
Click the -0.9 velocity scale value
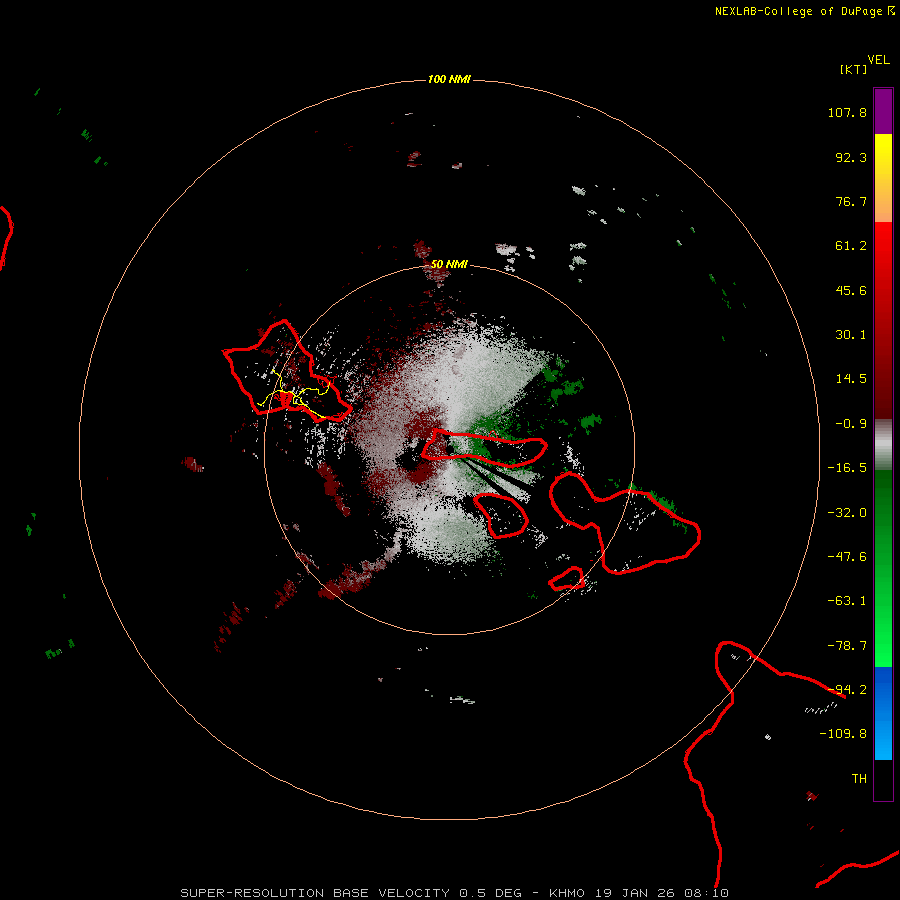pyautogui.click(x=851, y=424)
